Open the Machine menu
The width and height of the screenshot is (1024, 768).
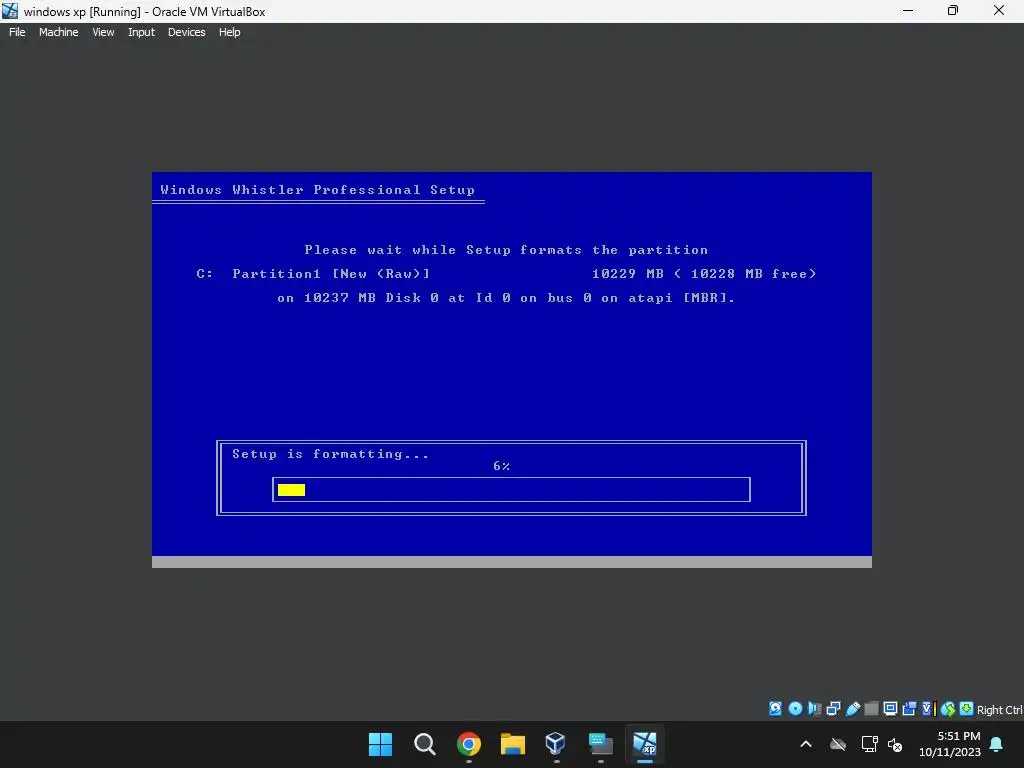[58, 32]
